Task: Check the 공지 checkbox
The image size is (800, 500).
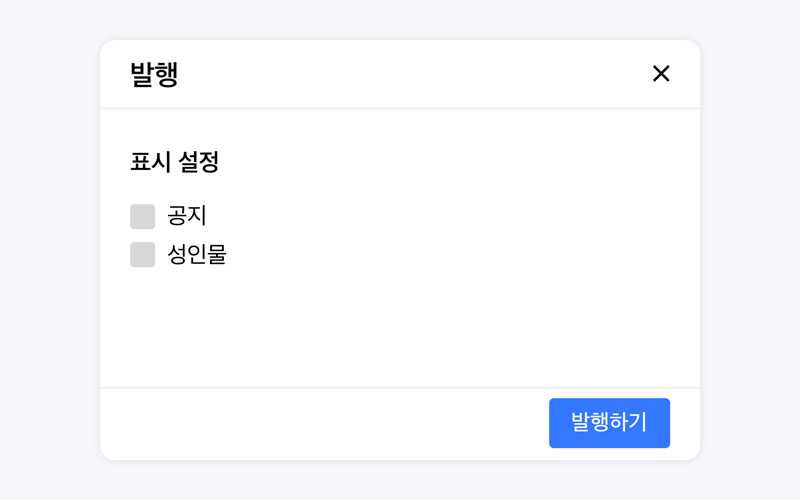Action: (x=142, y=216)
